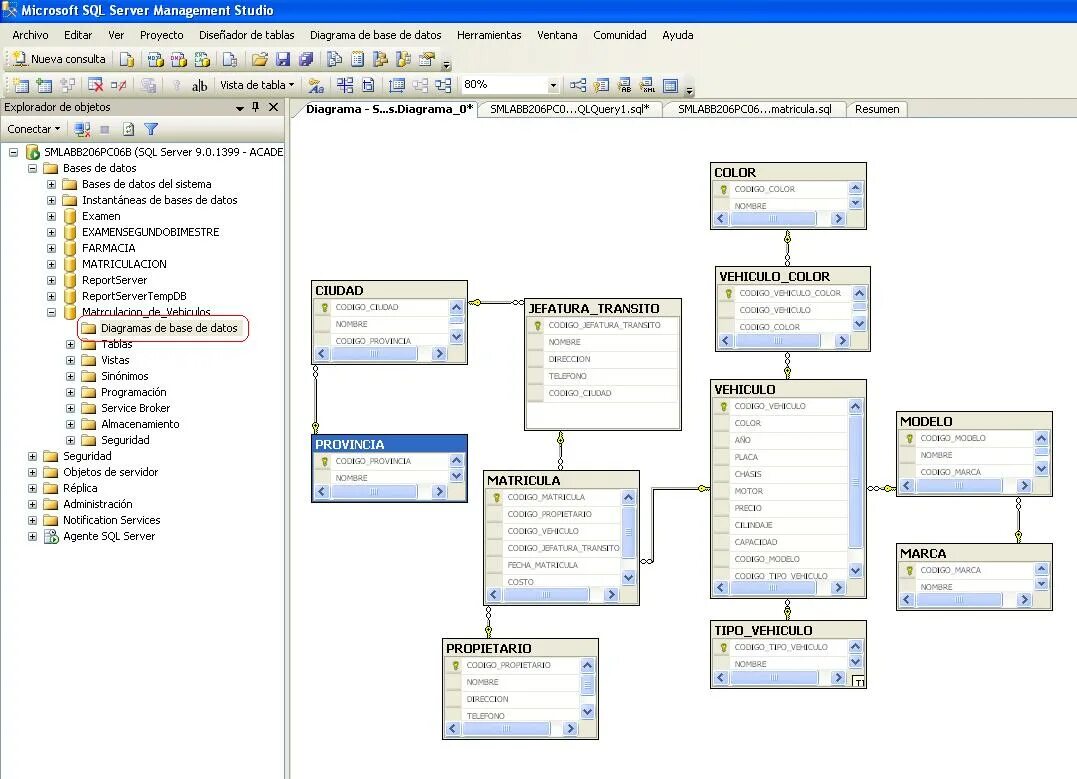
Task: Switch to the matricula.sql tab
Action: [754, 109]
